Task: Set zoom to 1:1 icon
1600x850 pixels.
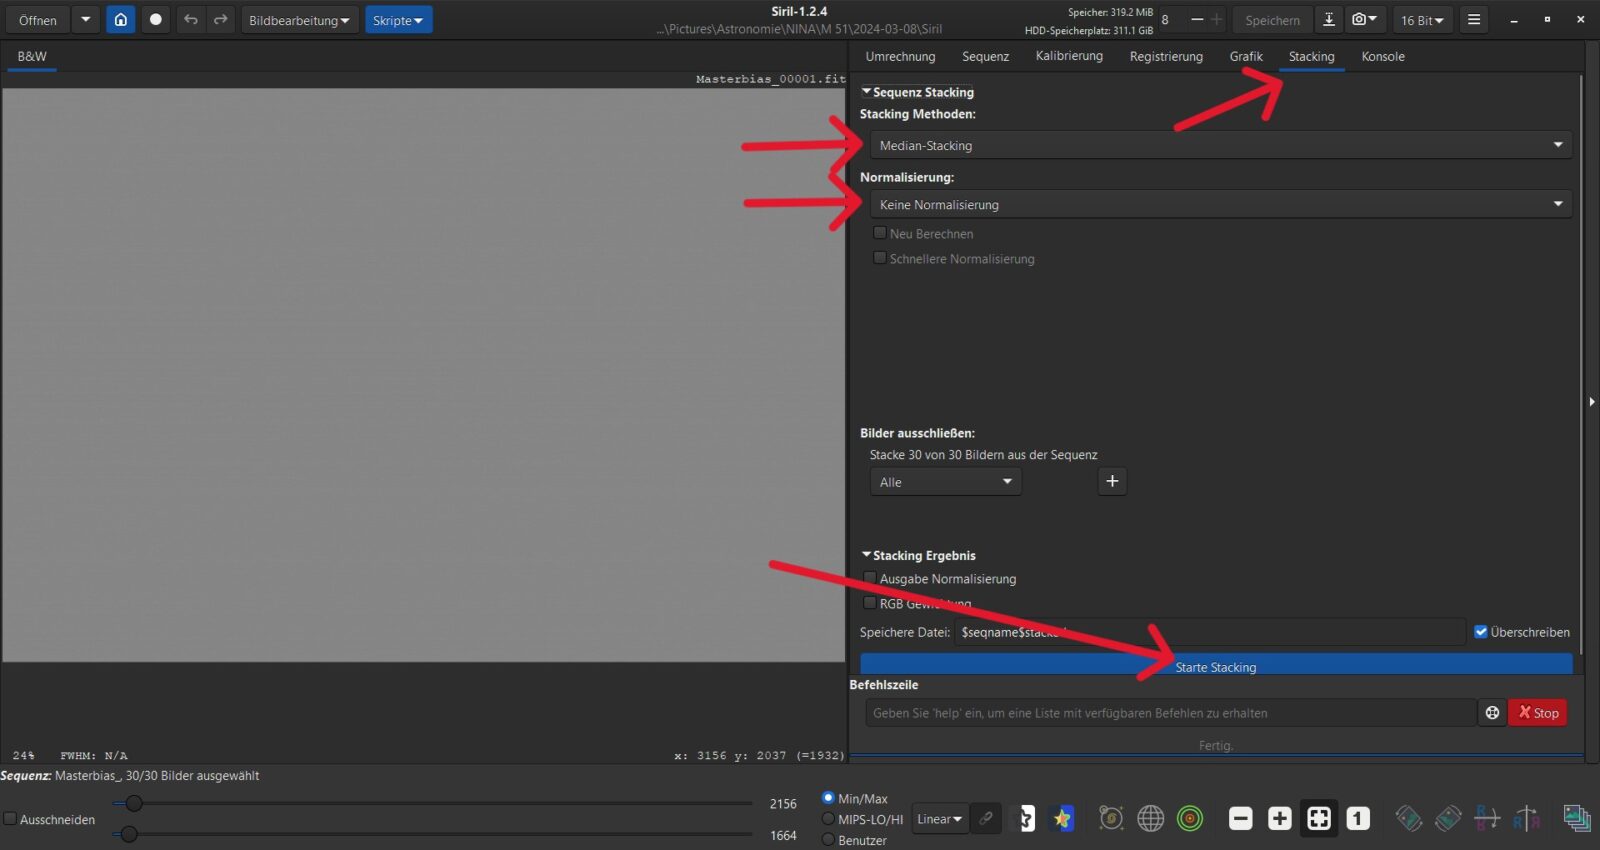Action: (x=1357, y=819)
